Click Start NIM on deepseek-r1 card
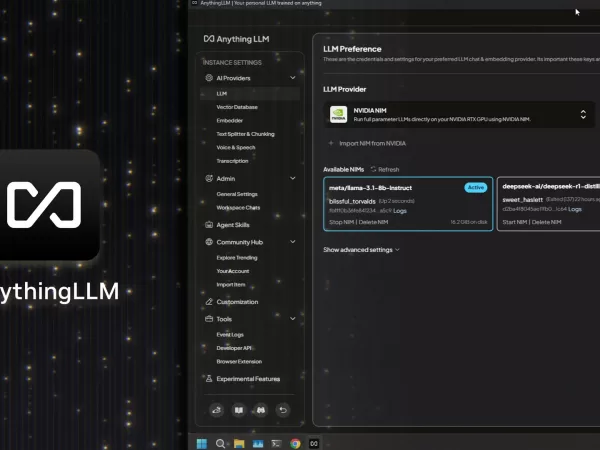The width and height of the screenshot is (600, 450). 515,222
